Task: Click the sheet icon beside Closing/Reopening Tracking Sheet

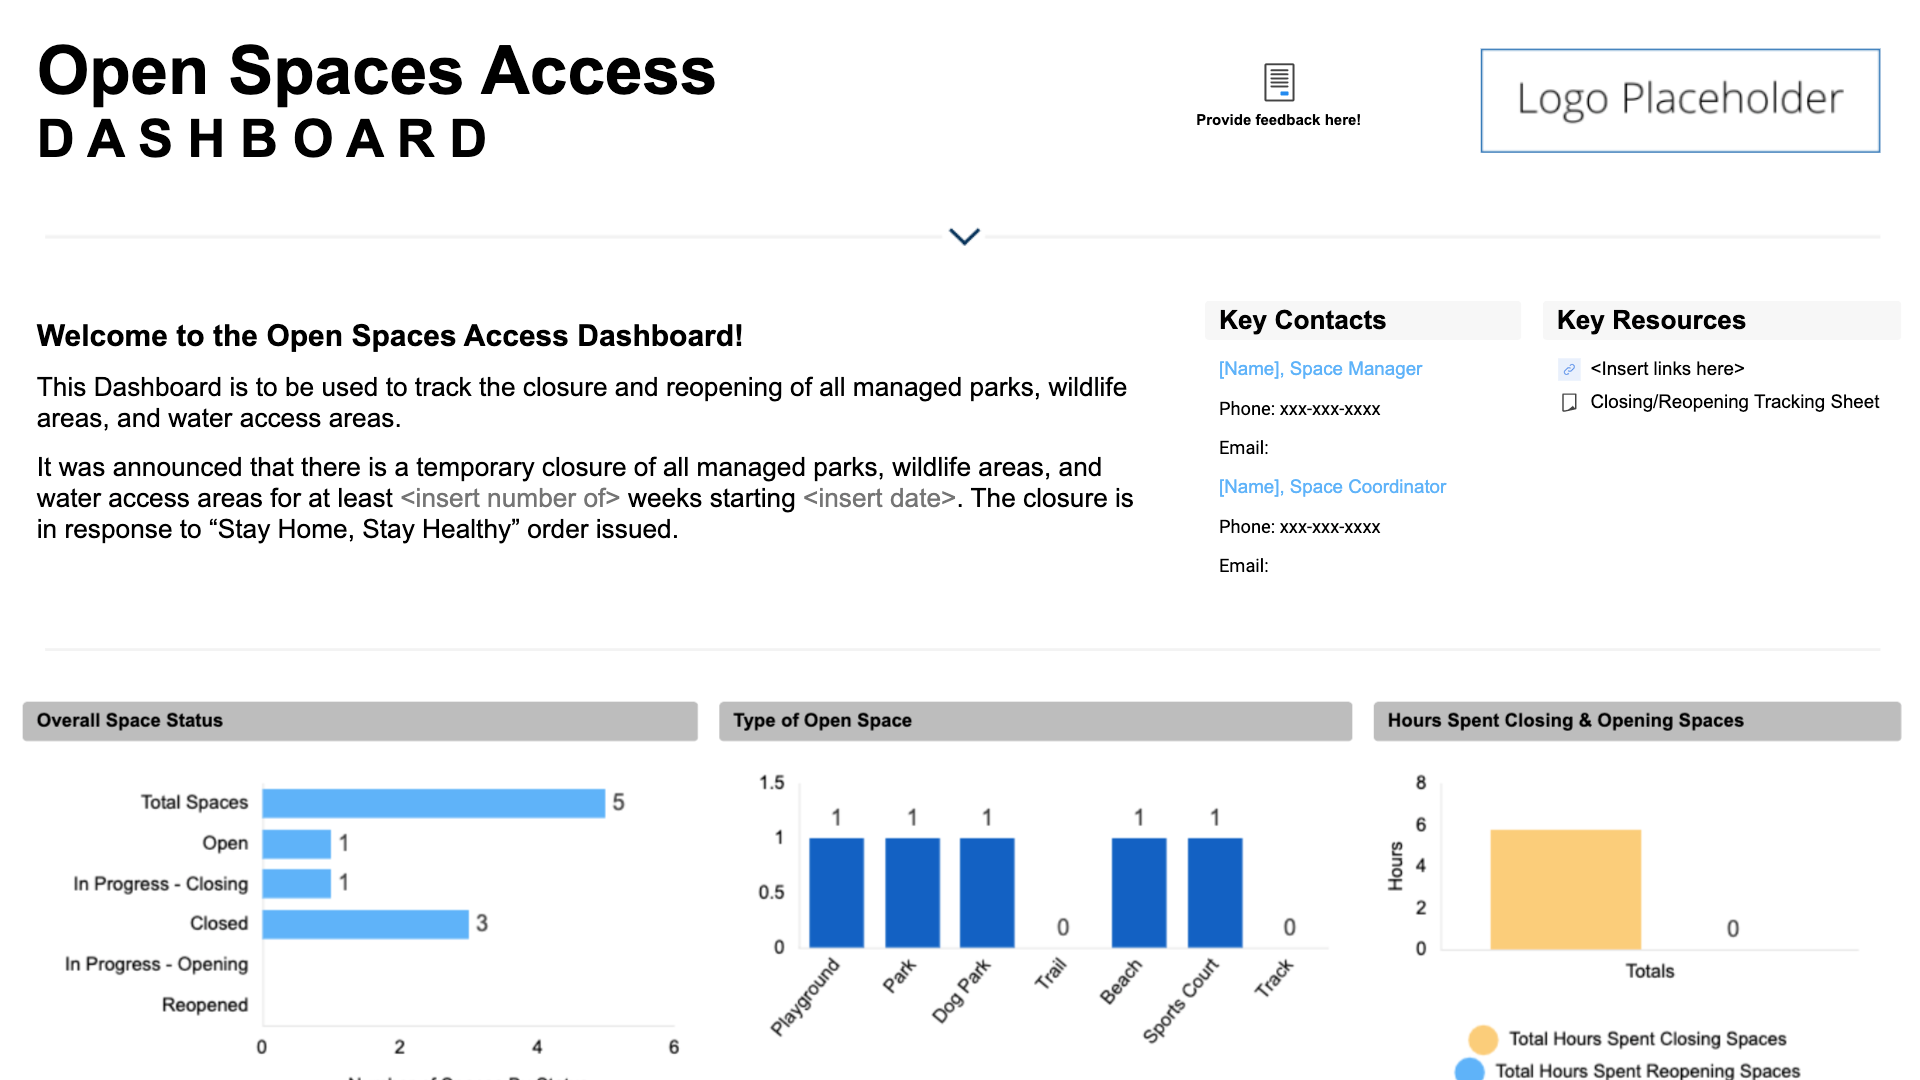Action: coord(1569,402)
